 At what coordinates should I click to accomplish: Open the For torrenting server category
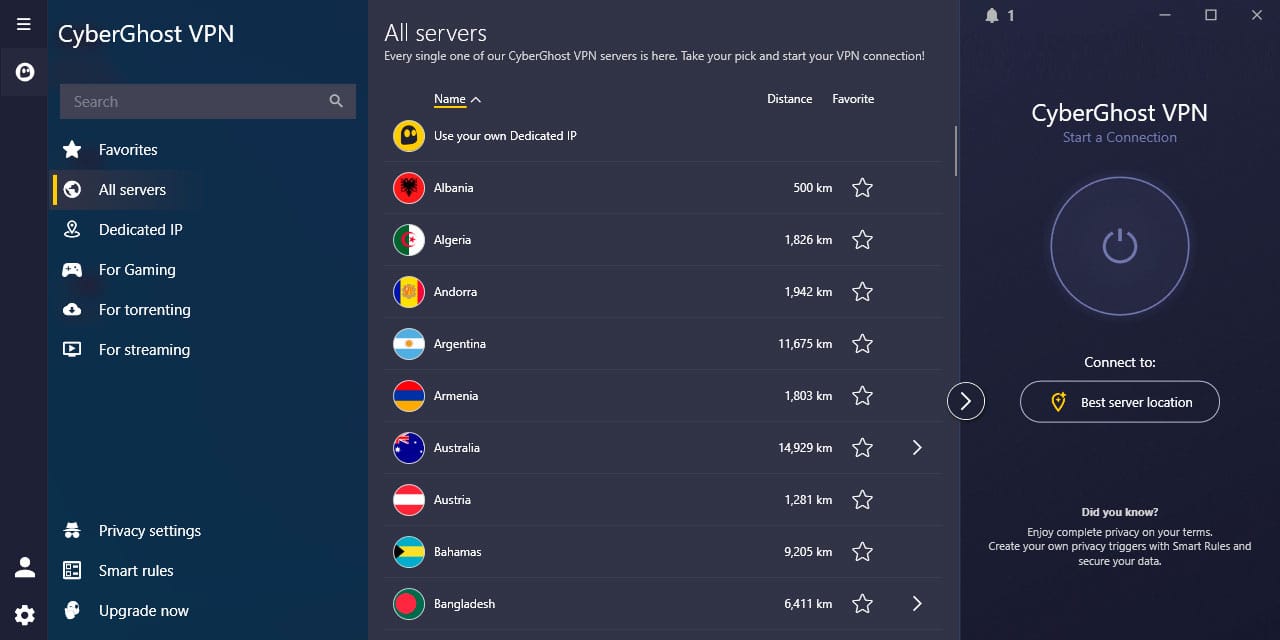tap(144, 309)
